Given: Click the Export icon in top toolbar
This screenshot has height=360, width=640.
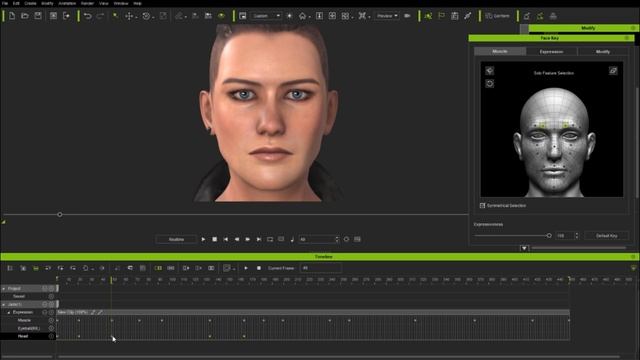Looking at the screenshot, I should coord(66,16).
